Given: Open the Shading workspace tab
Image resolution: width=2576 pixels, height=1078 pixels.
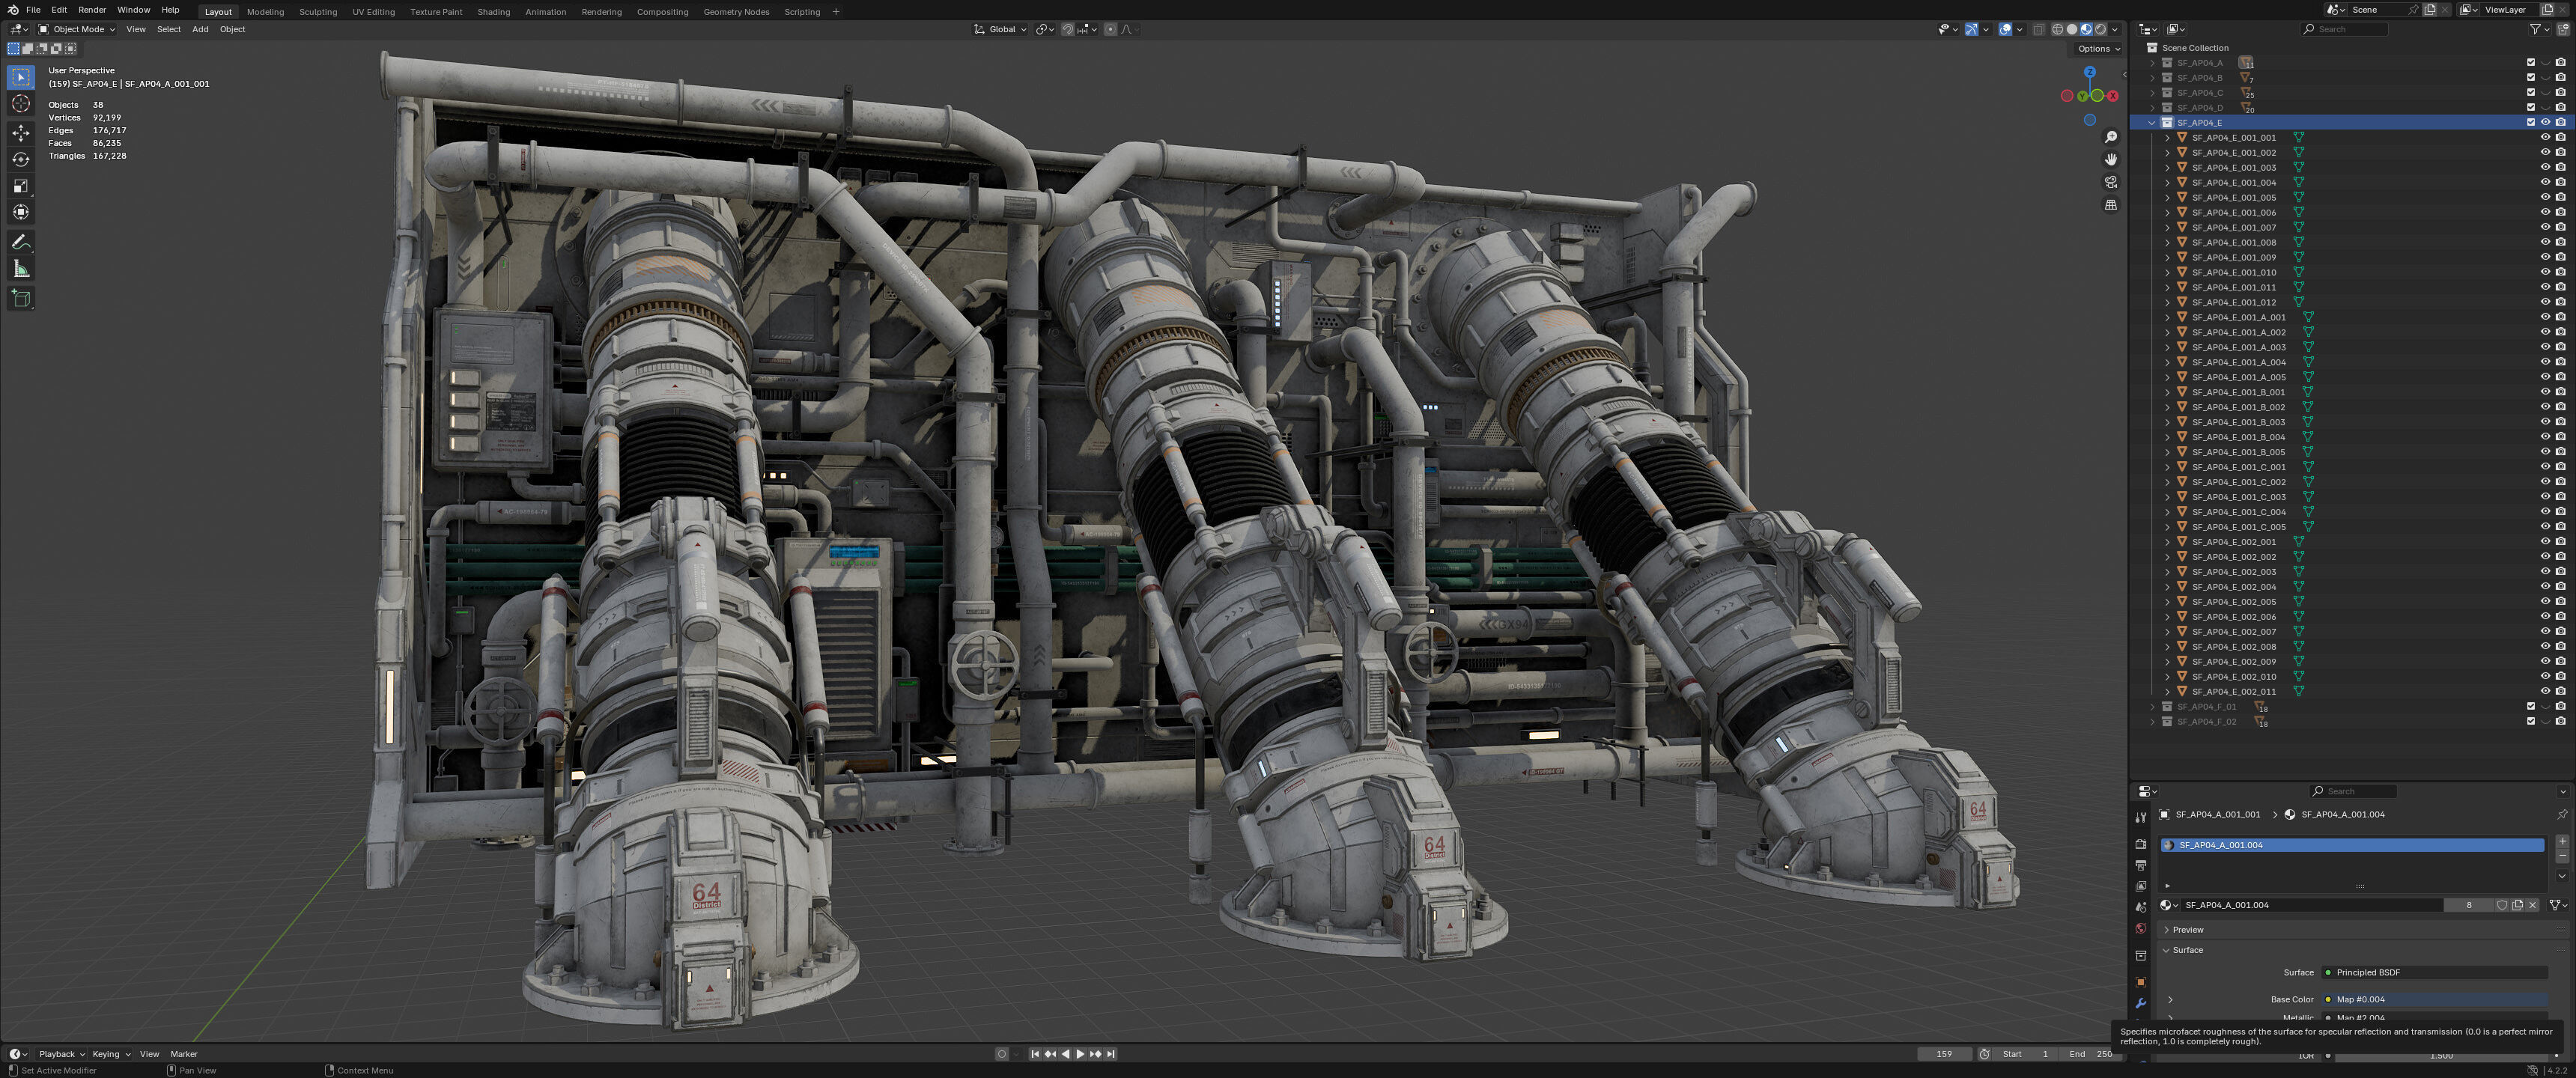Looking at the screenshot, I should pos(493,12).
